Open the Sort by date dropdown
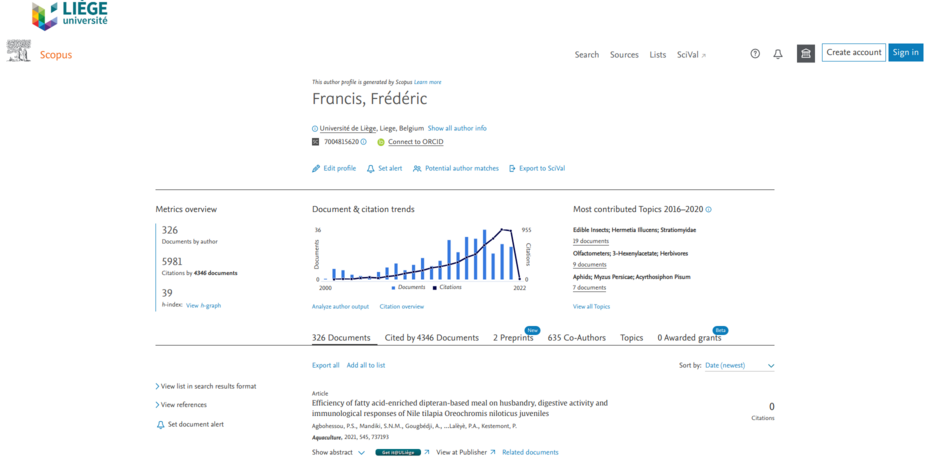 click(739, 366)
